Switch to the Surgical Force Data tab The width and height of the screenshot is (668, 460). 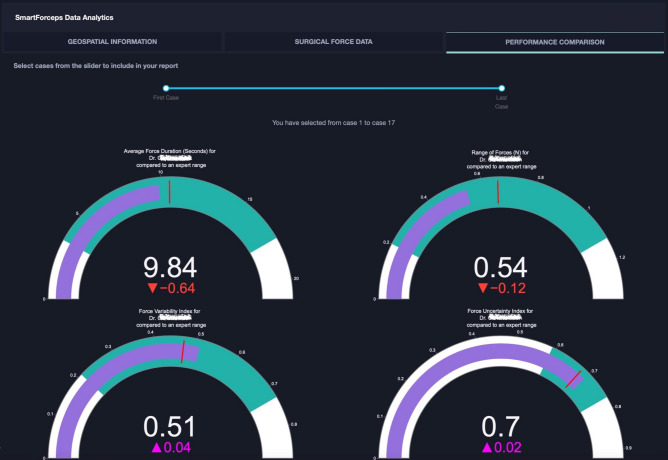click(x=334, y=42)
